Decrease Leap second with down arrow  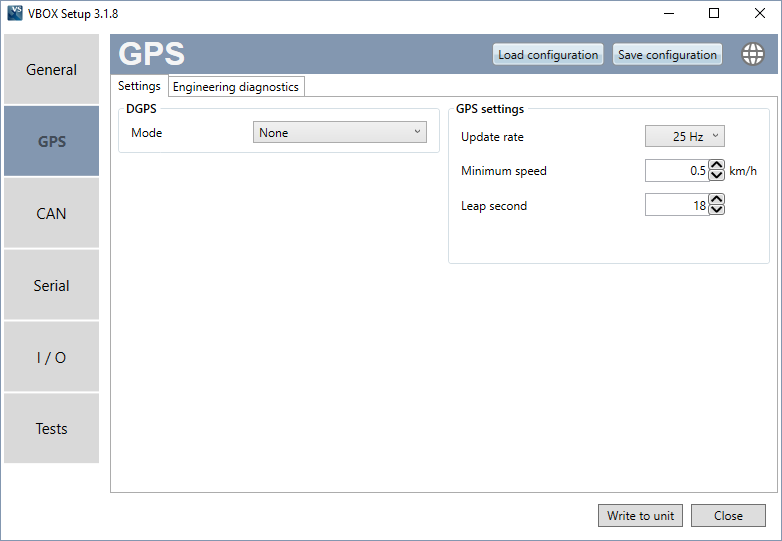click(x=717, y=209)
